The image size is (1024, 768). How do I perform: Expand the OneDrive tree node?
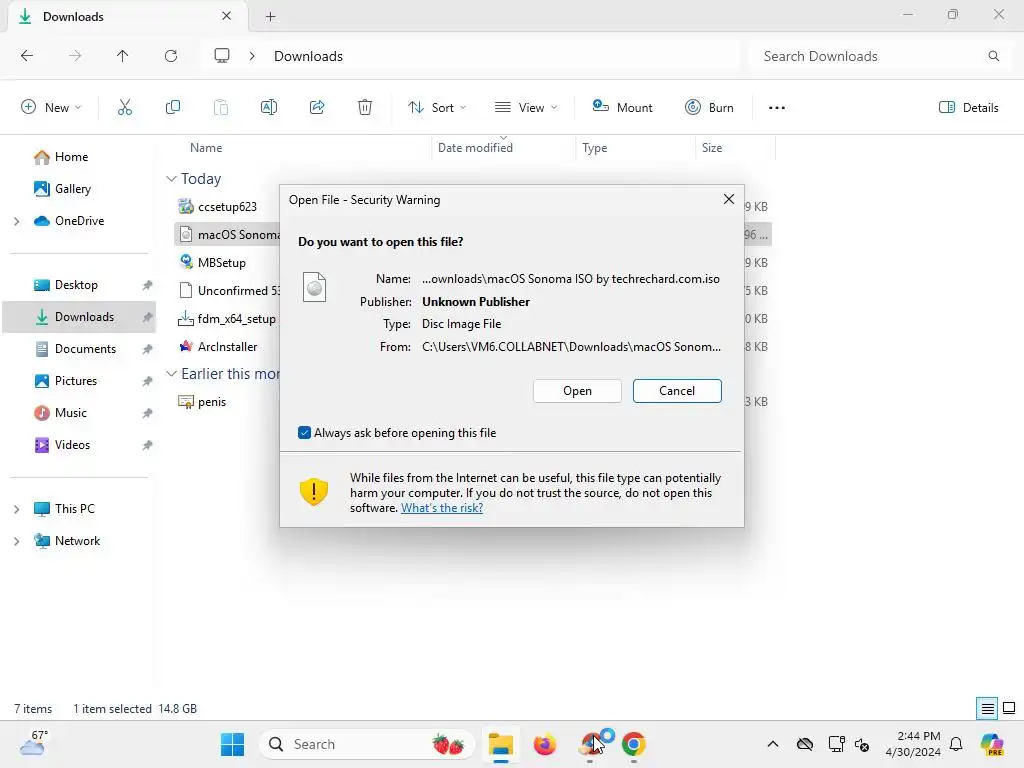click(x=16, y=221)
